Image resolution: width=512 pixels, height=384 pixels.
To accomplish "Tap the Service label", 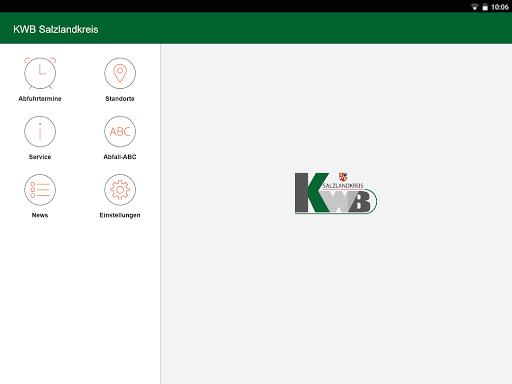I will pyautogui.click(x=40, y=157).
